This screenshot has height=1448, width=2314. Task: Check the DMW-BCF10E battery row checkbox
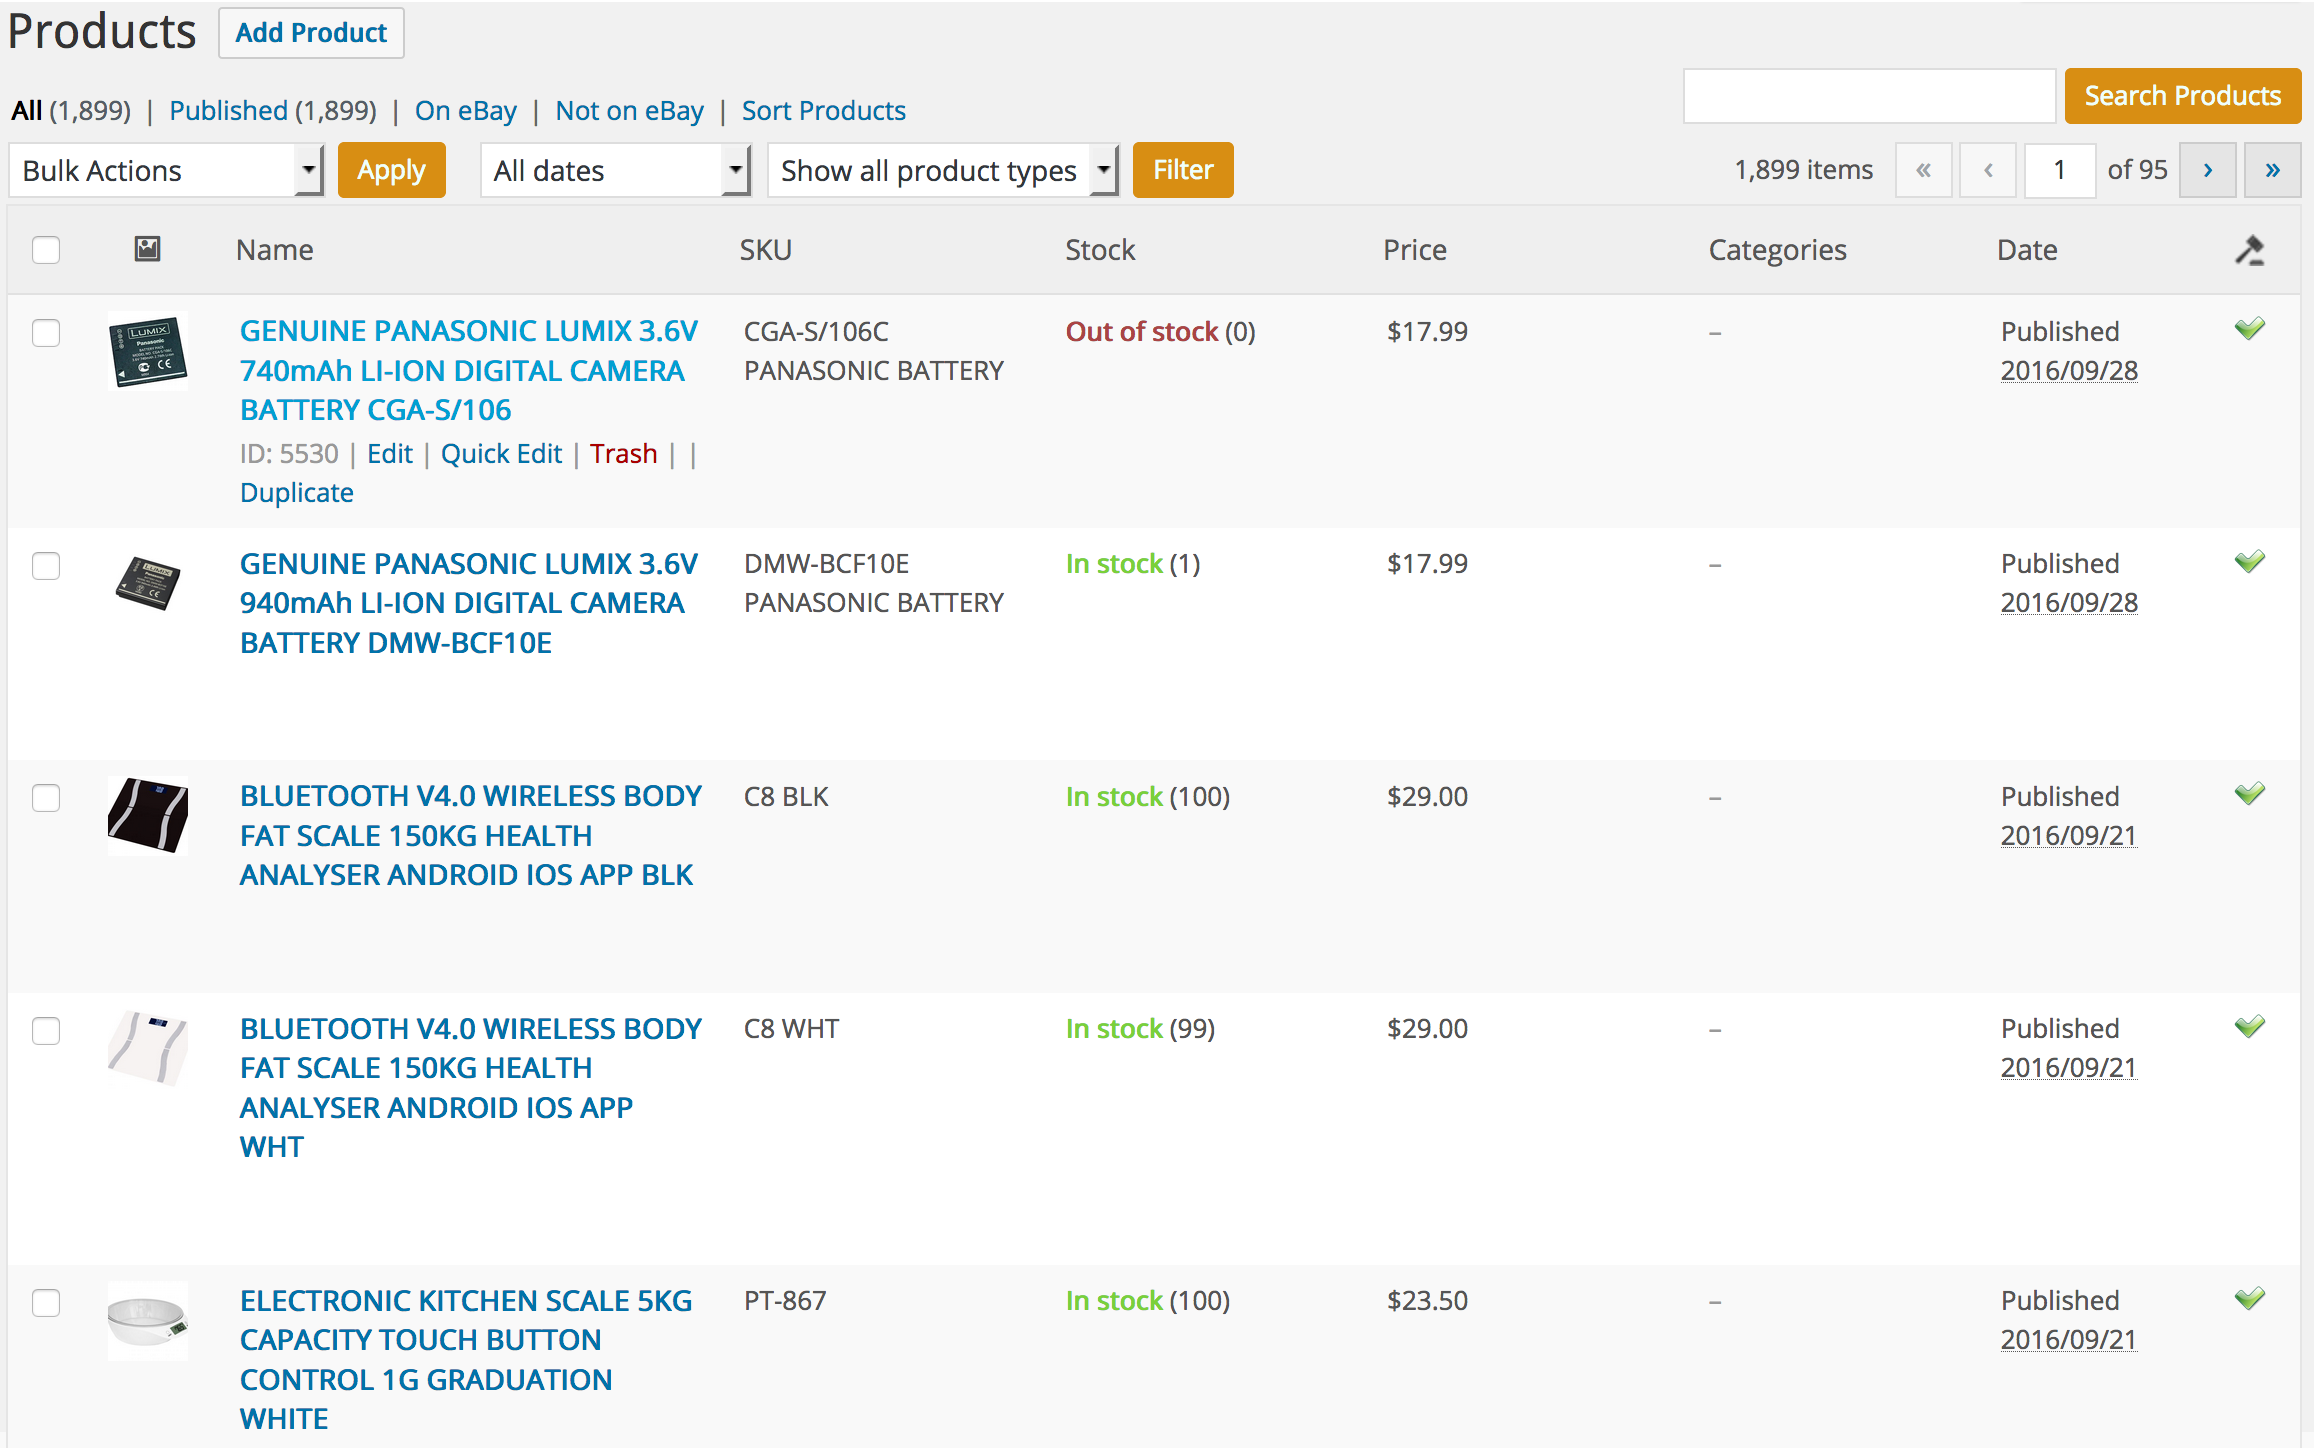coord(46,565)
